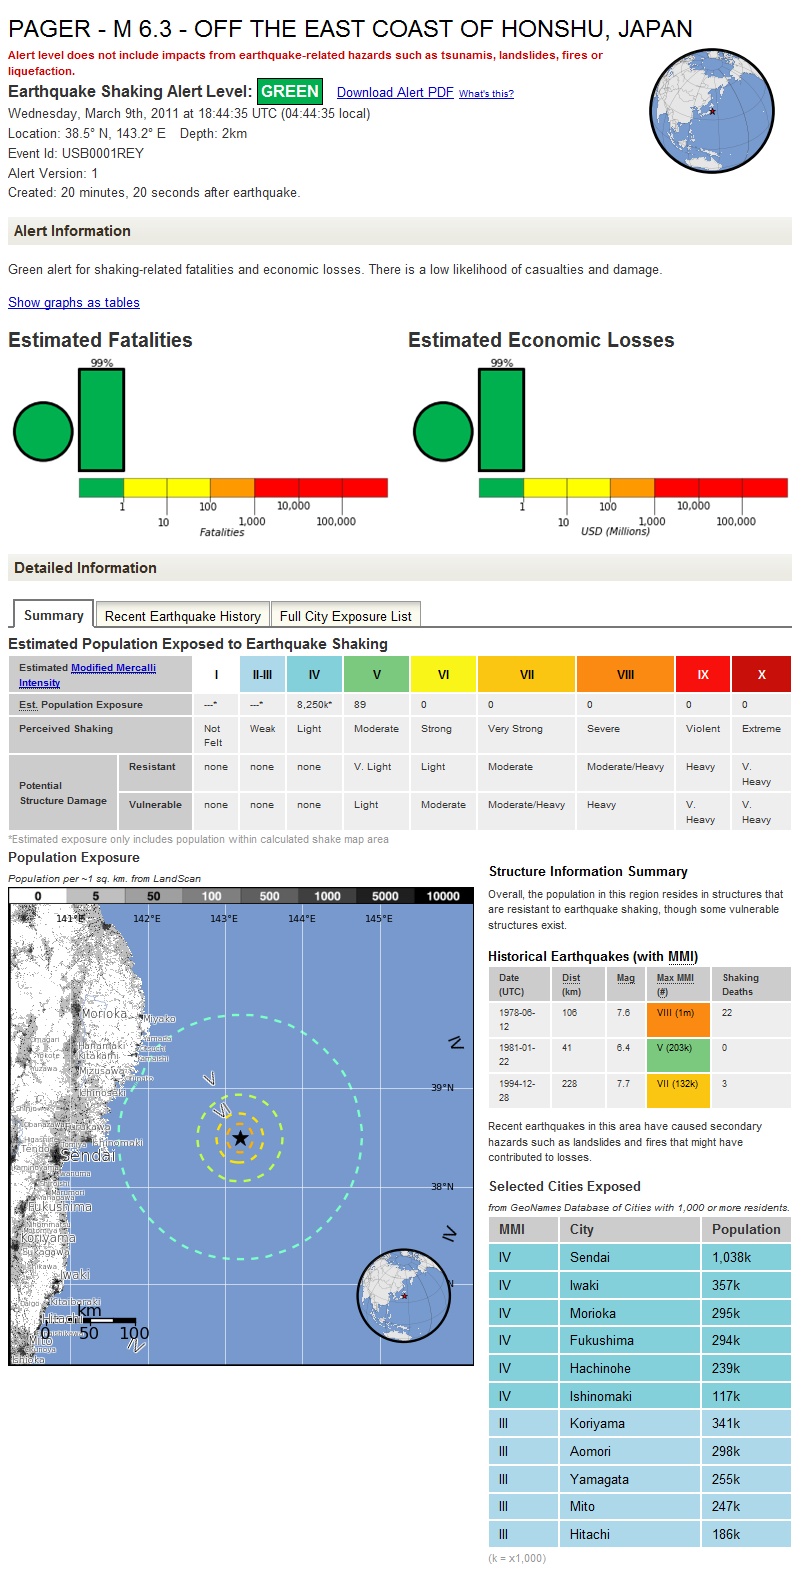Select the Mito city row
801x1574 pixels.
640,1506
